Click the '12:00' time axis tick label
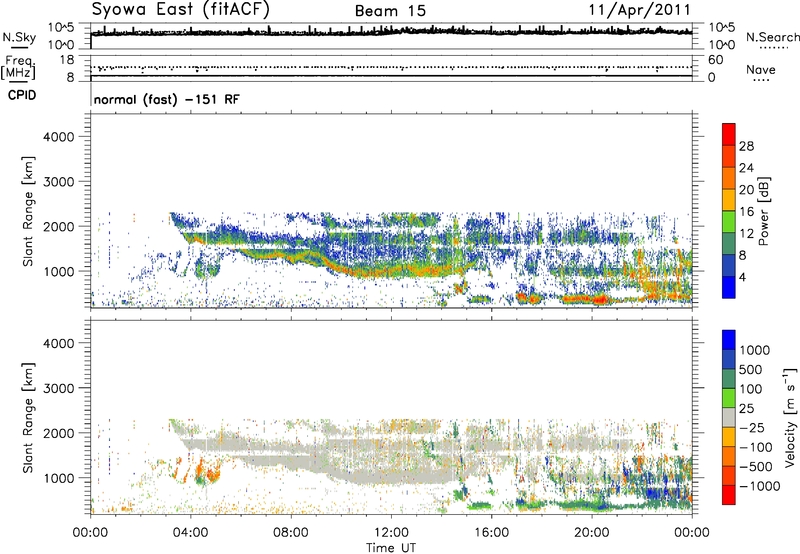Viewport: 800px width, 554px height. pos(391,533)
